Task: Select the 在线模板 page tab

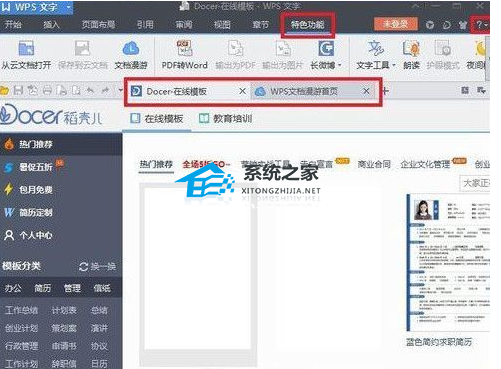Action: pos(157,118)
